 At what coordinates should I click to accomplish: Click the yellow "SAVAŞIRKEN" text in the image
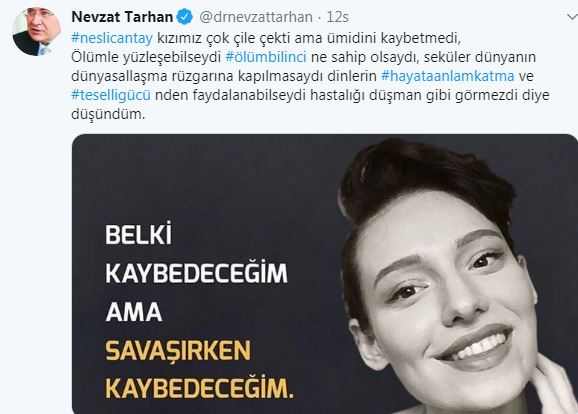(178, 351)
